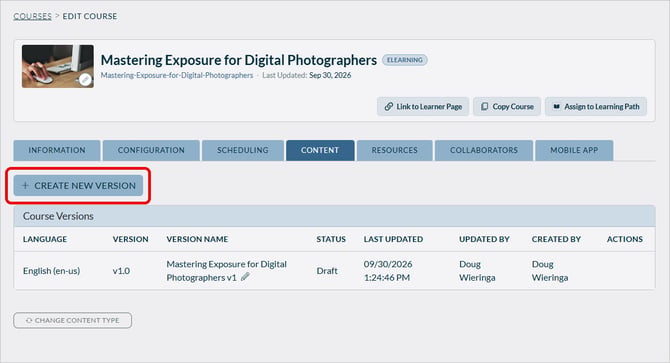
Task: Click the Link to Learner Page button
Action: click(423, 106)
